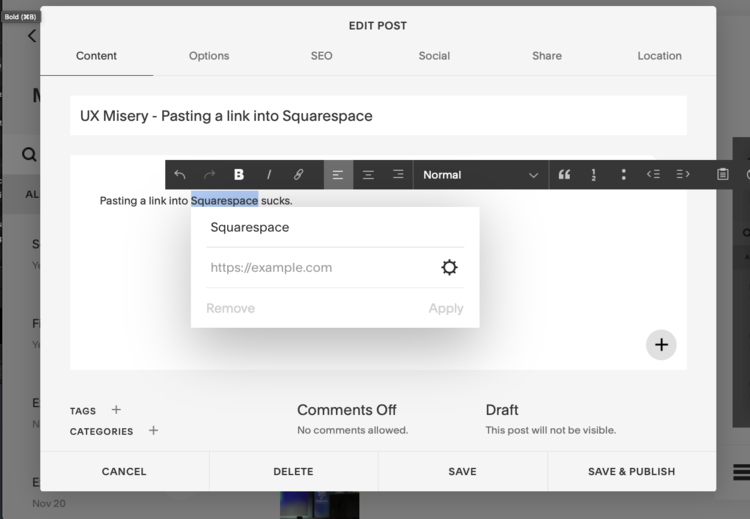Click the link text field Squarespace
Image resolution: width=750 pixels, height=519 pixels.
335,227
